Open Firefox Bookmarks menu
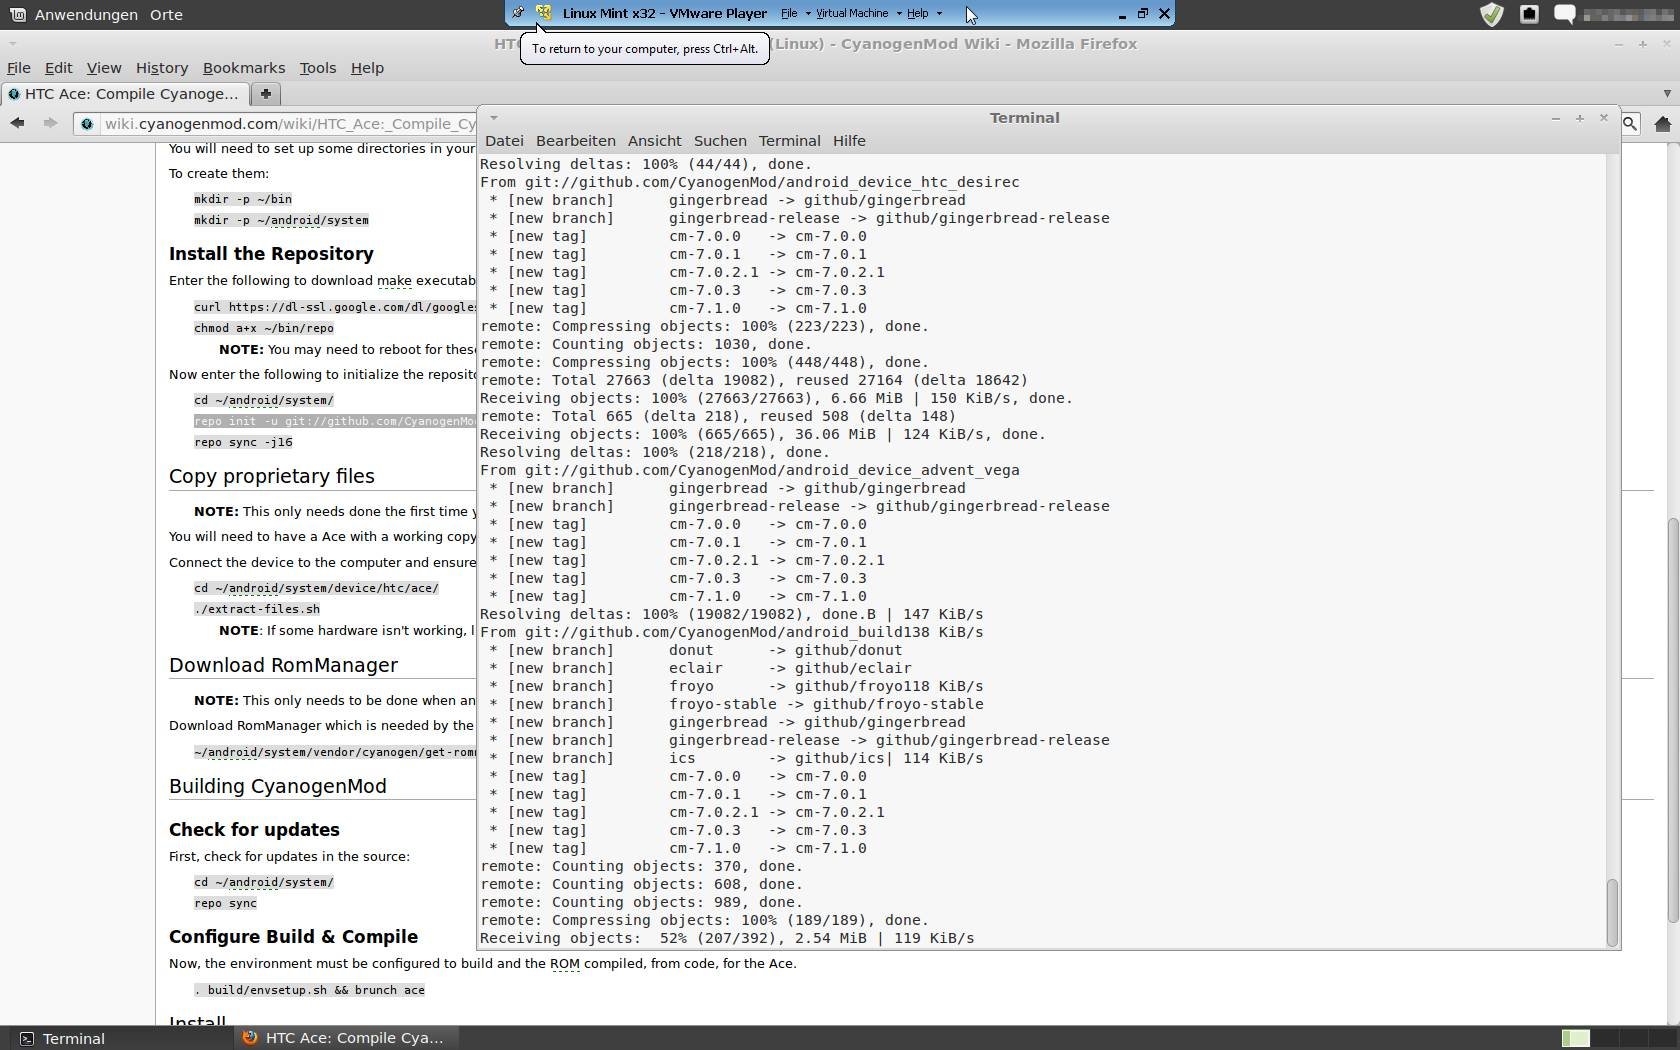Image resolution: width=1680 pixels, height=1050 pixels. click(x=244, y=68)
